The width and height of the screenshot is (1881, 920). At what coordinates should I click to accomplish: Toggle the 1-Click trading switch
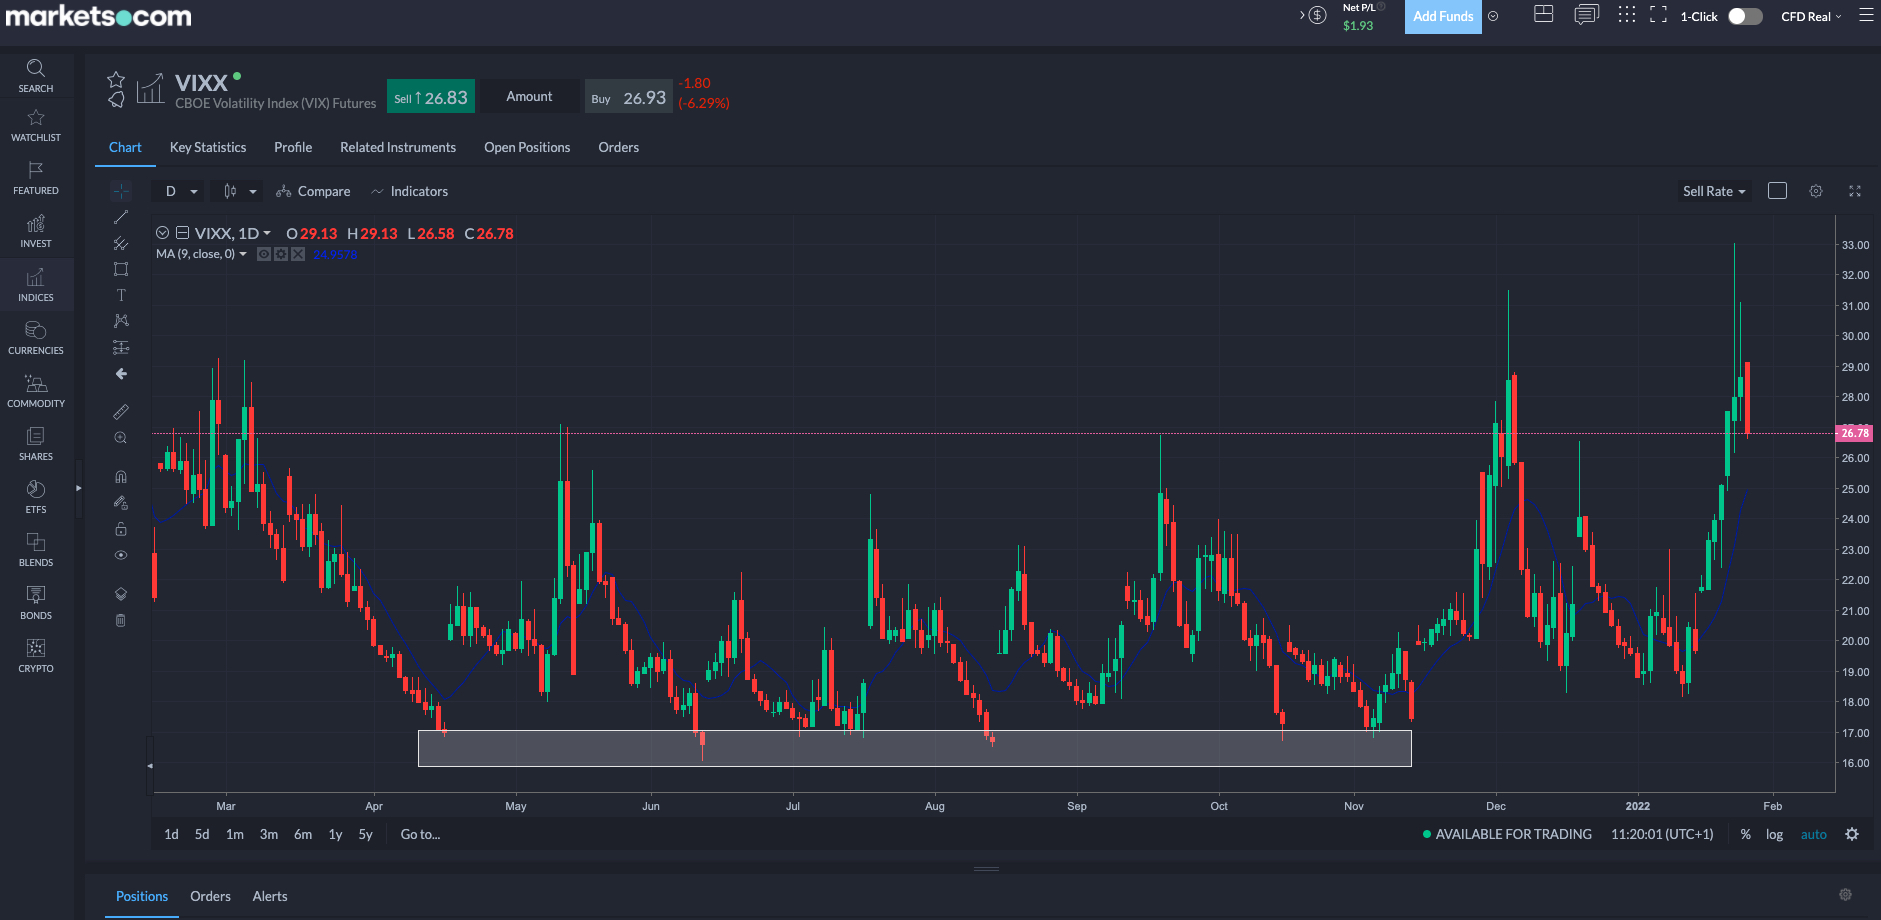point(1745,16)
